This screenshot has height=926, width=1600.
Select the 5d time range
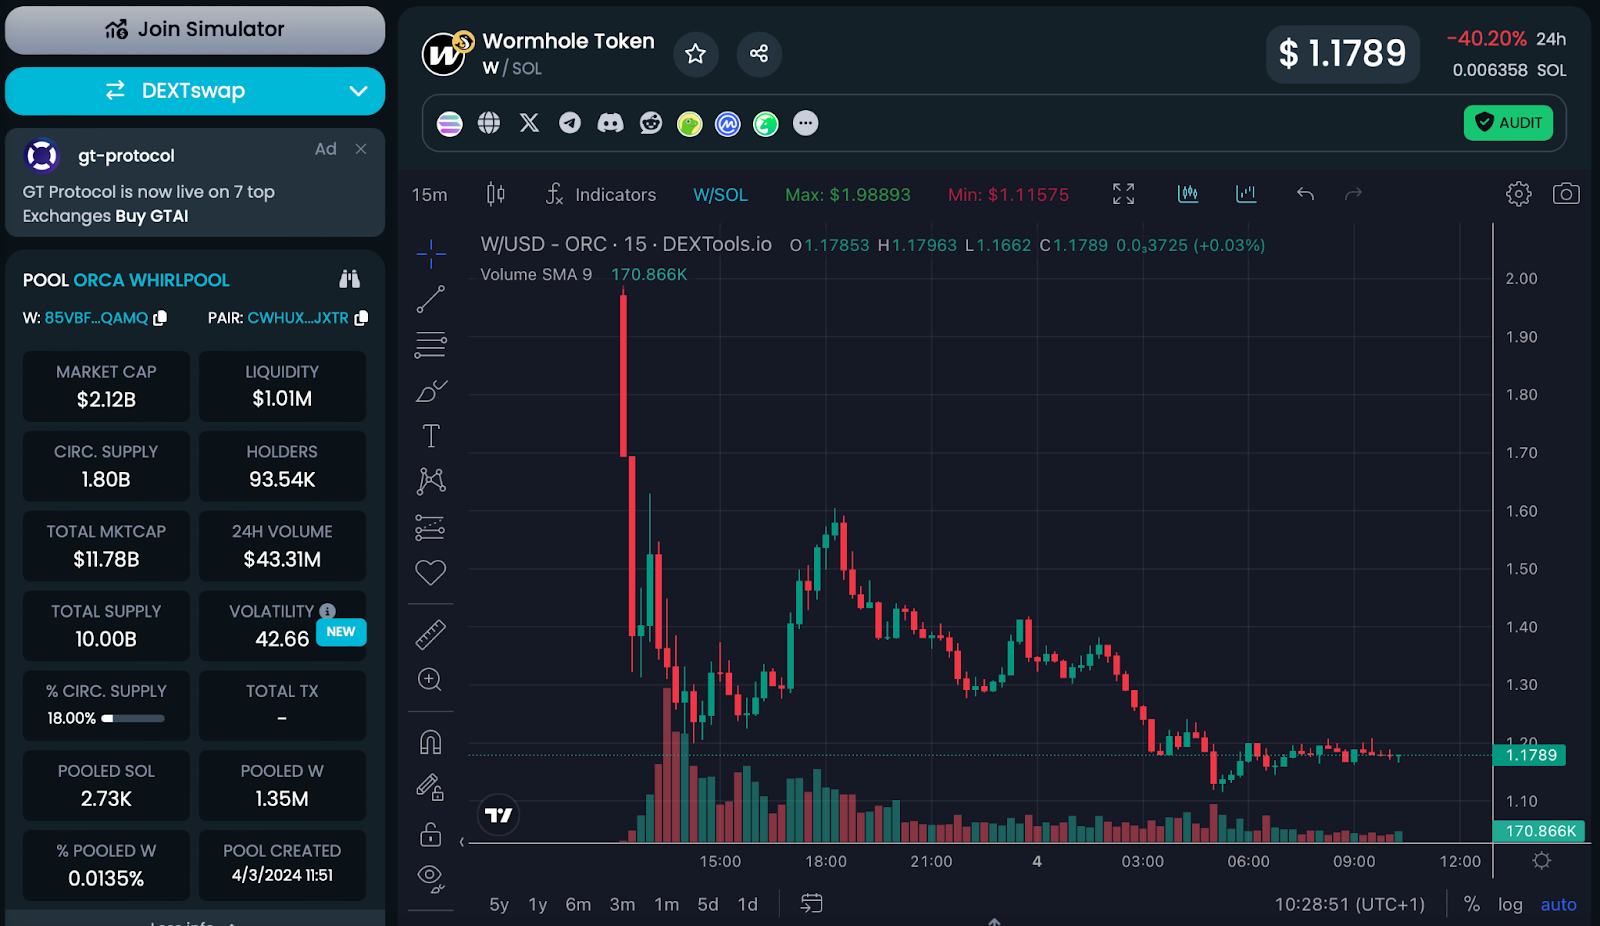tap(708, 904)
